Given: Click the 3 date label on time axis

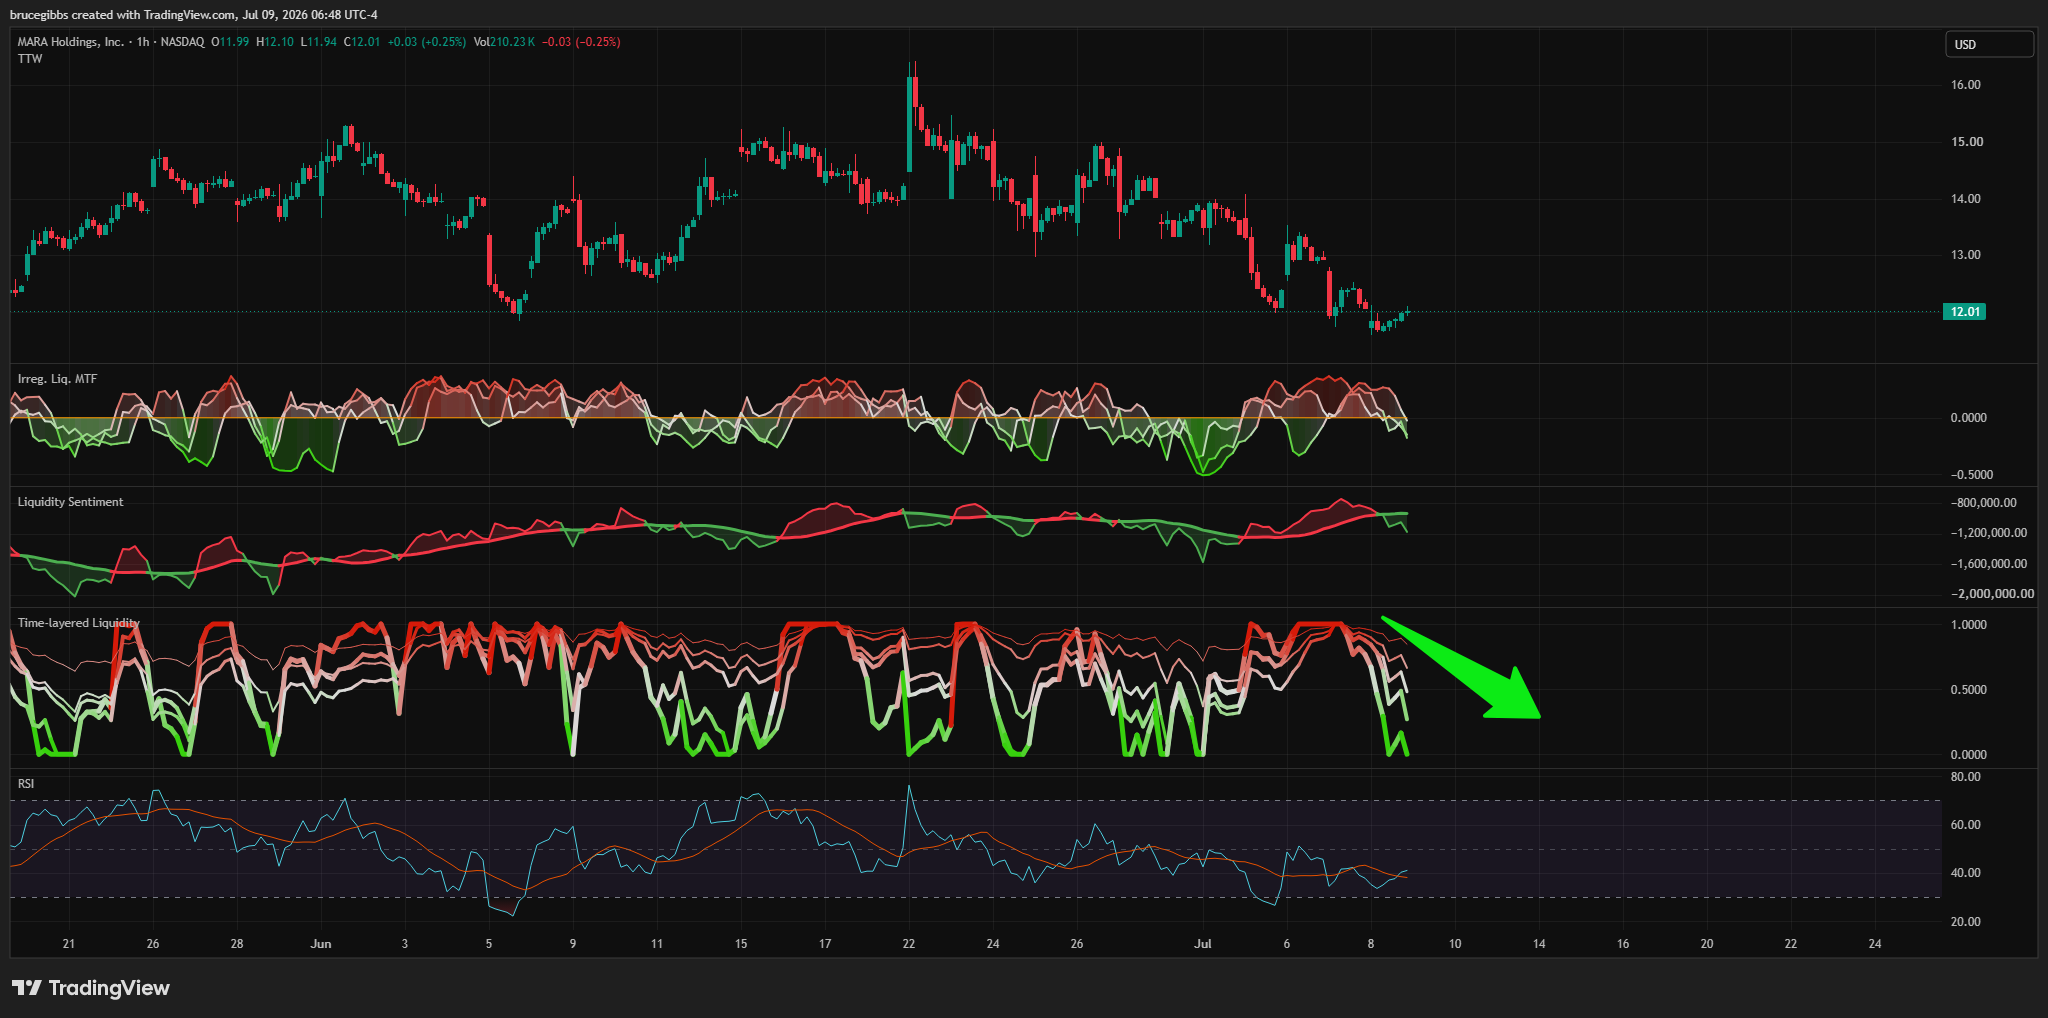Looking at the screenshot, I should pyautogui.click(x=405, y=944).
